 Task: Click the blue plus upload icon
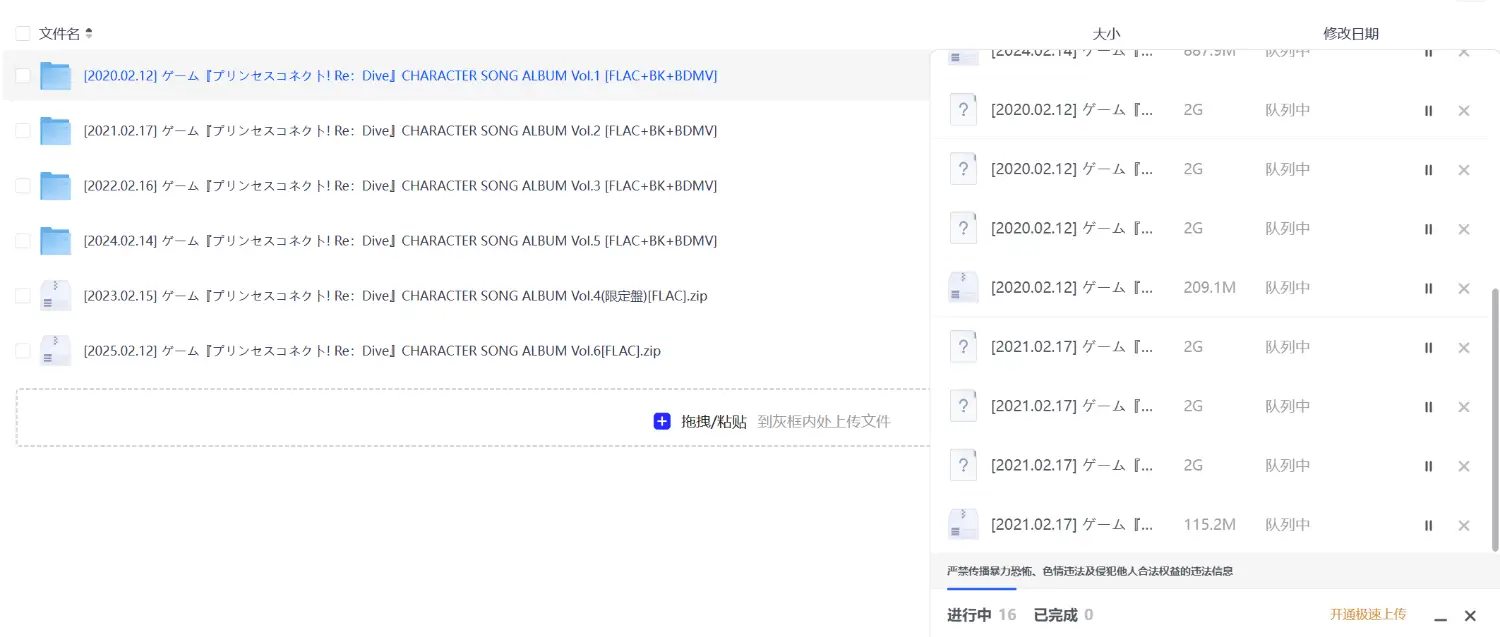[x=662, y=421]
